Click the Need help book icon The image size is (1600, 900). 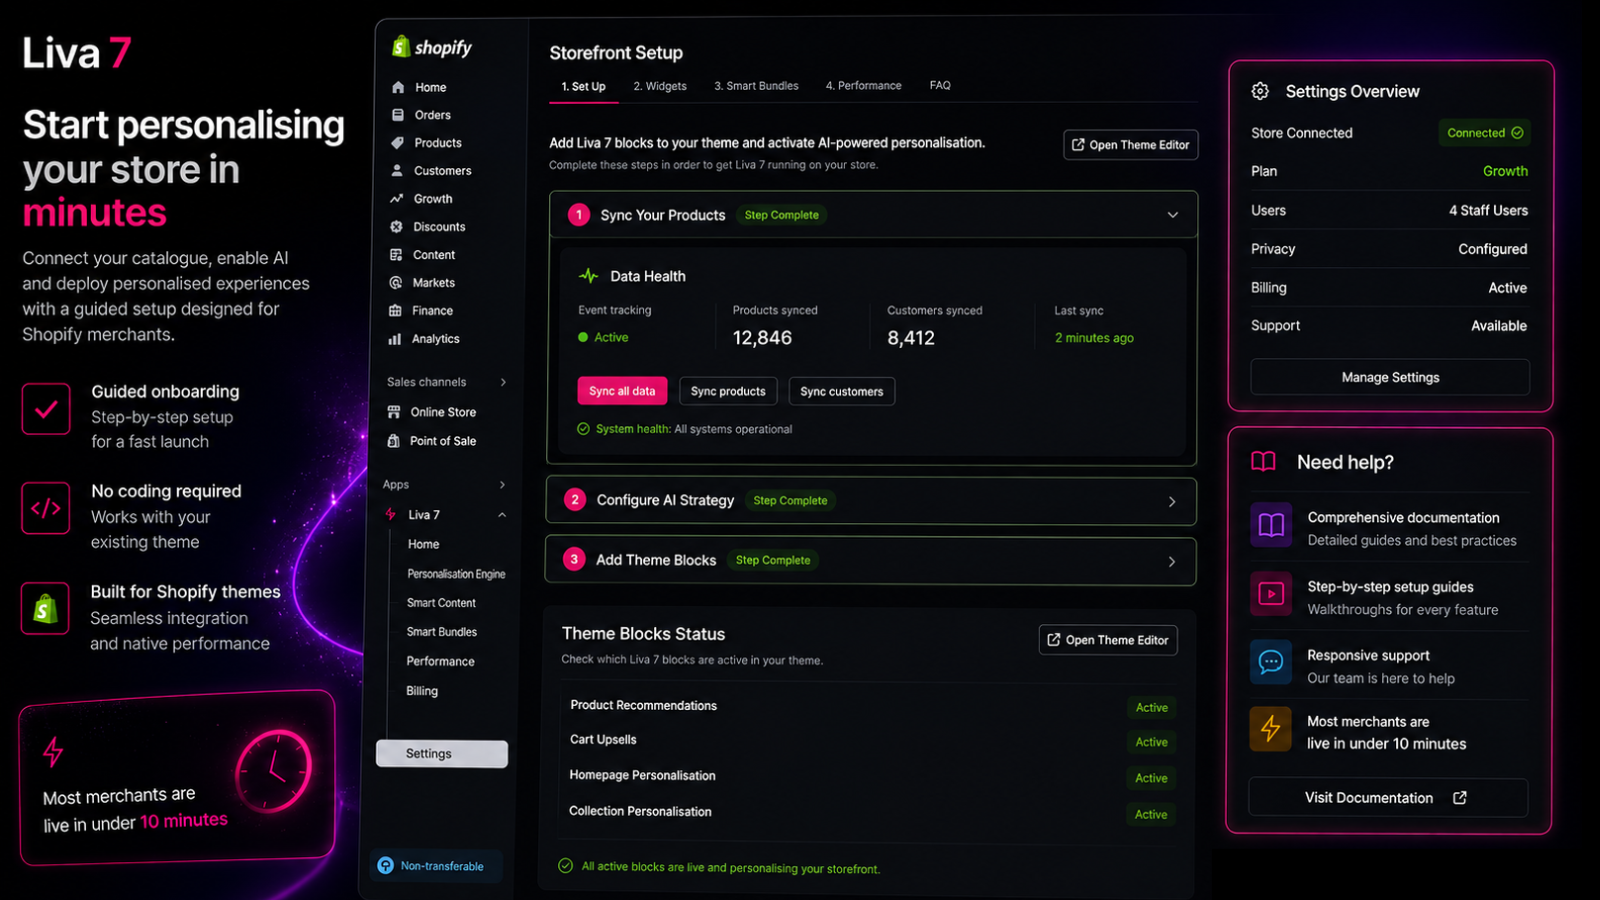[x=1264, y=462]
